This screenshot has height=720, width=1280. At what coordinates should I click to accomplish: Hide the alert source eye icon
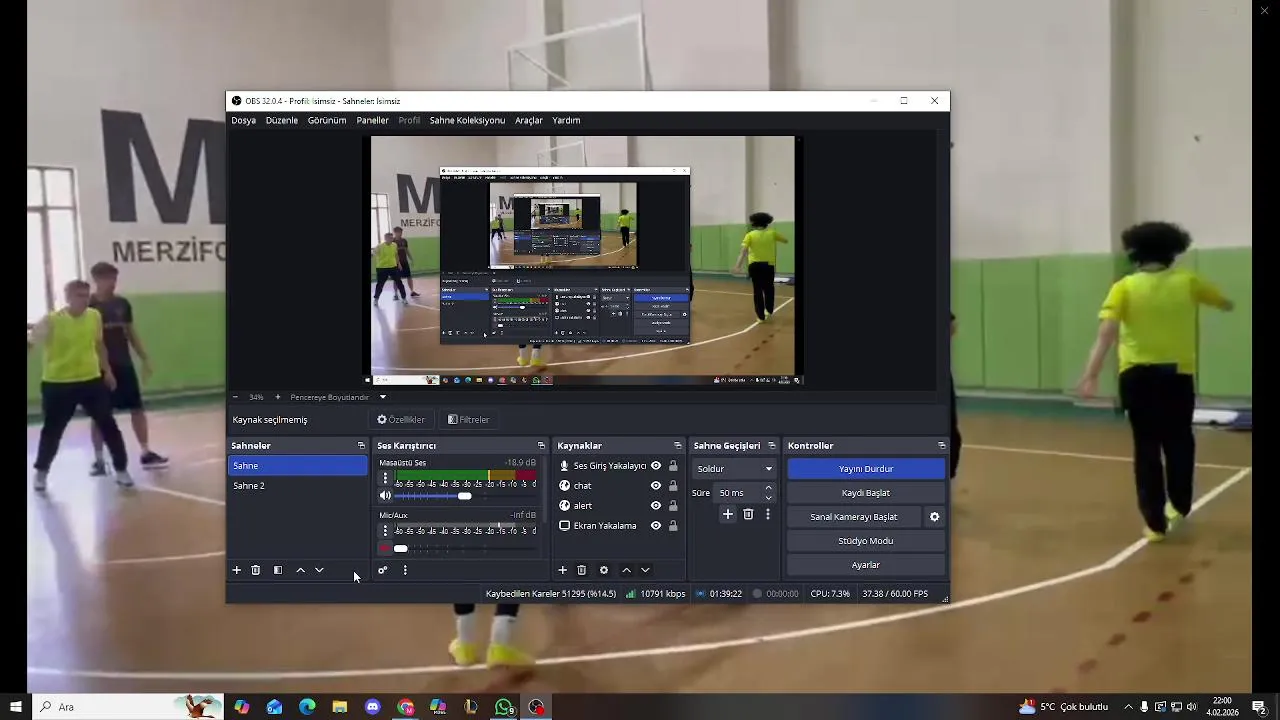coord(656,506)
